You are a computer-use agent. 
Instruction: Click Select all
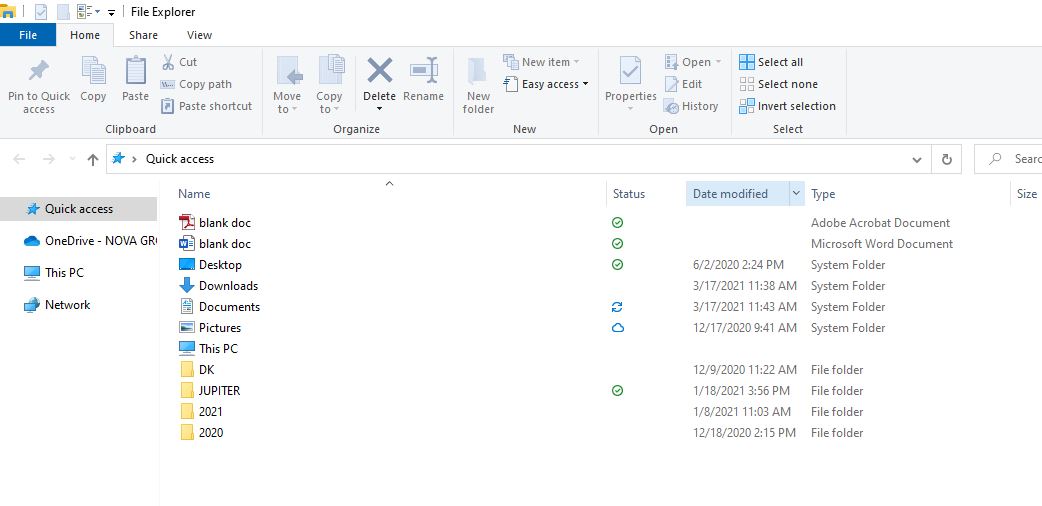[771, 62]
